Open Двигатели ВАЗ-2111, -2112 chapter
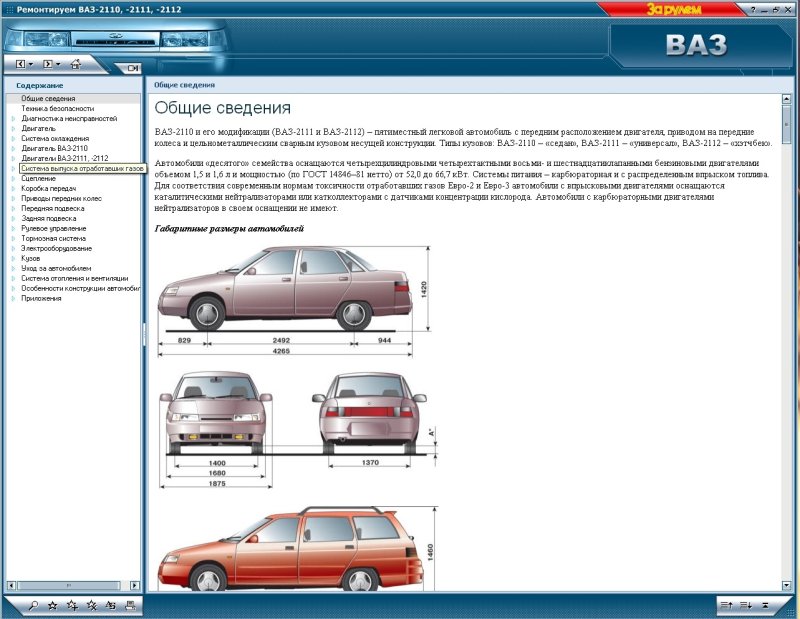 pyautogui.click(x=64, y=158)
